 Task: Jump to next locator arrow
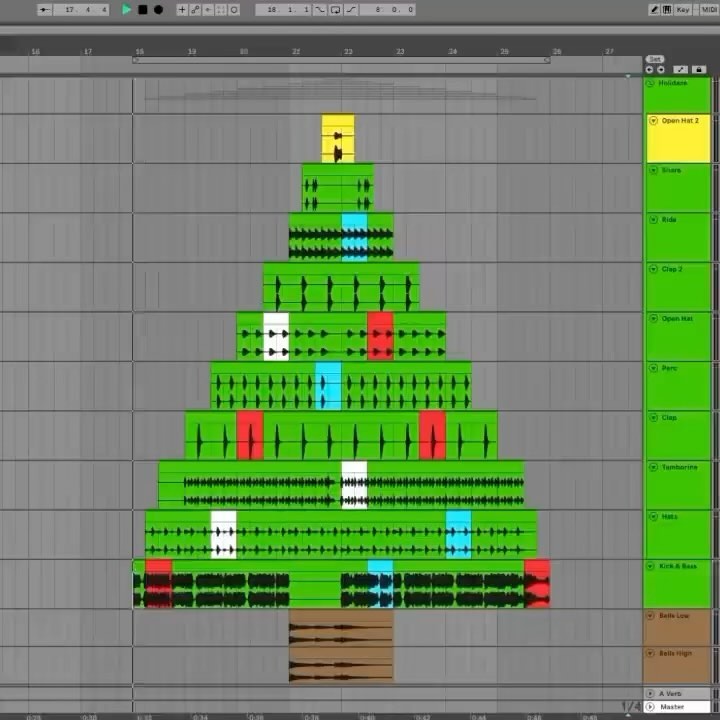click(x=661, y=70)
